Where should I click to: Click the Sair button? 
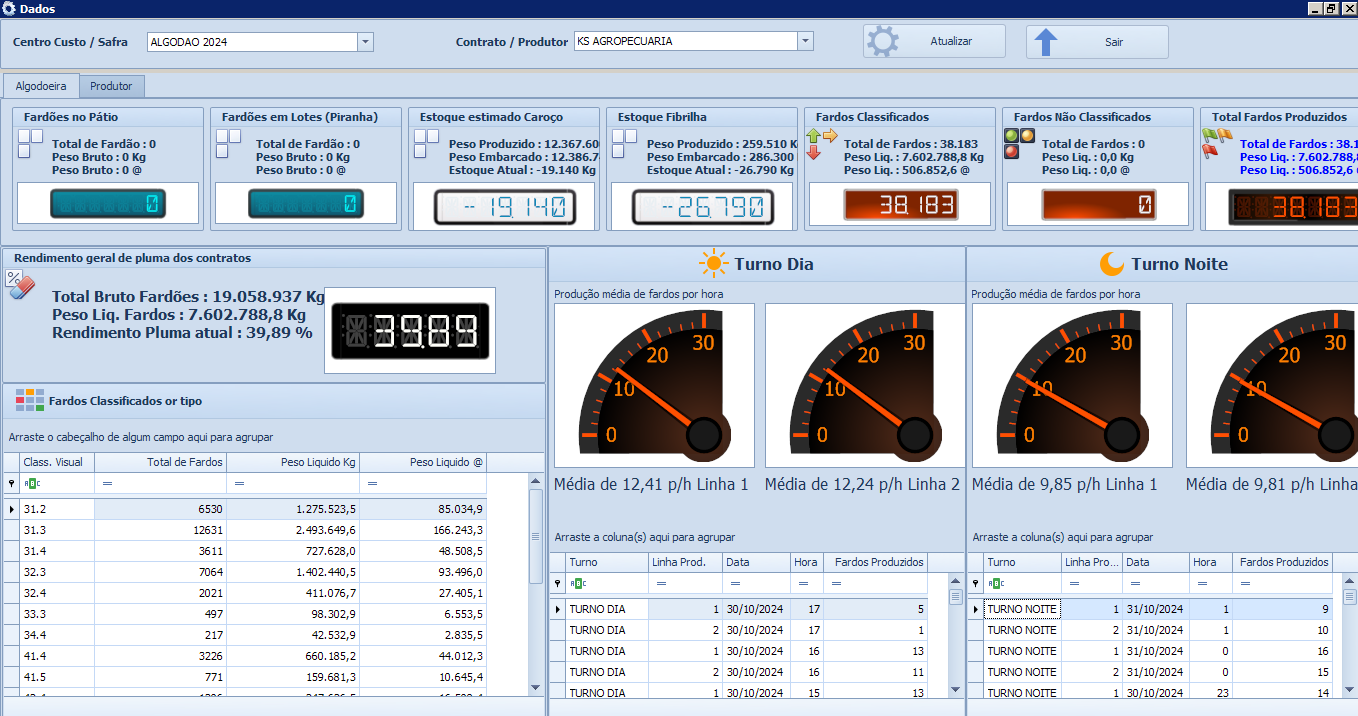(1097, 42)
